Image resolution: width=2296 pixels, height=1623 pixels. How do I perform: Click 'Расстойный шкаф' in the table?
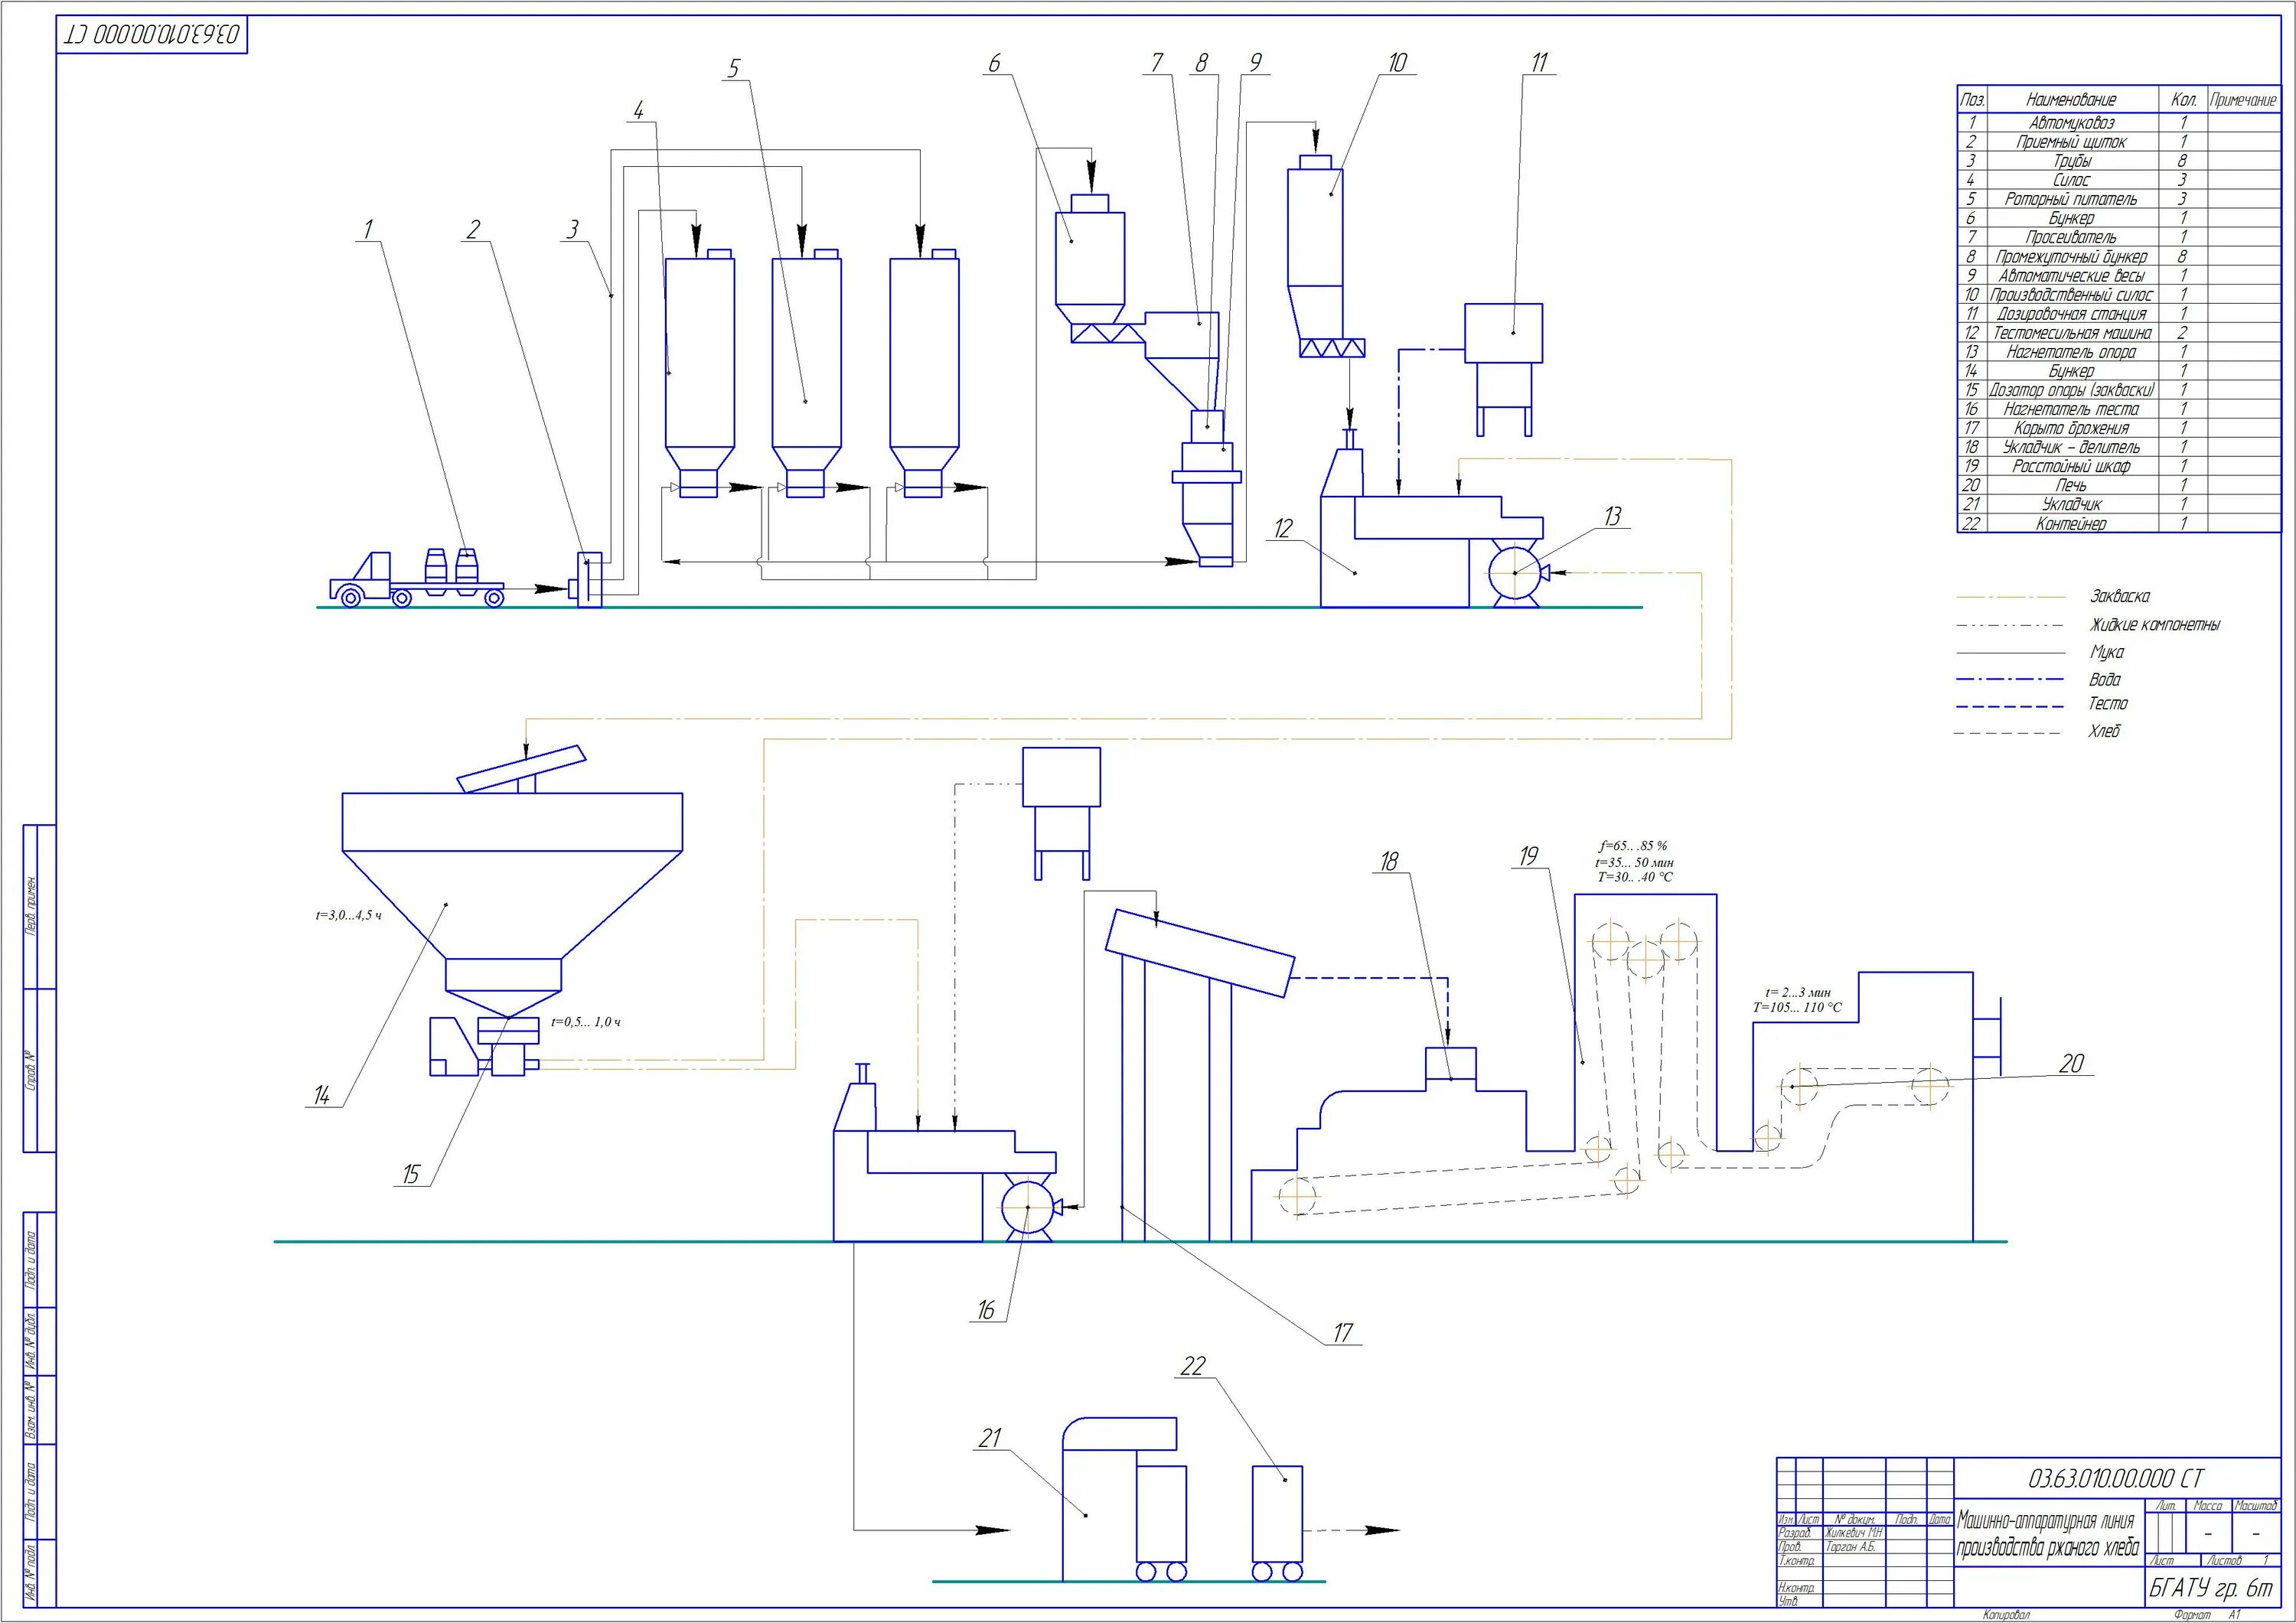click(x=2071, y=465)
